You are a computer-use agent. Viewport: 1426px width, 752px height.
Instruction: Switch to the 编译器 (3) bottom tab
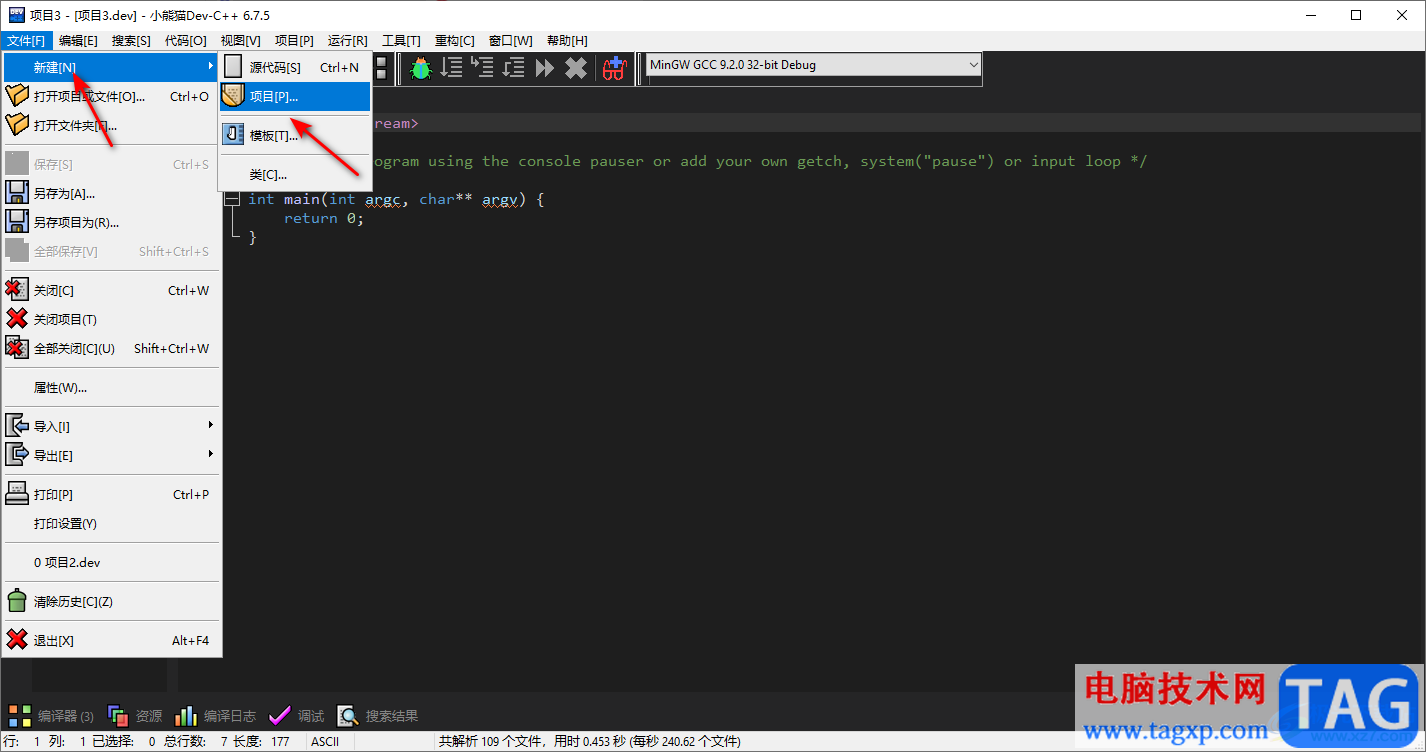point(51,716)
